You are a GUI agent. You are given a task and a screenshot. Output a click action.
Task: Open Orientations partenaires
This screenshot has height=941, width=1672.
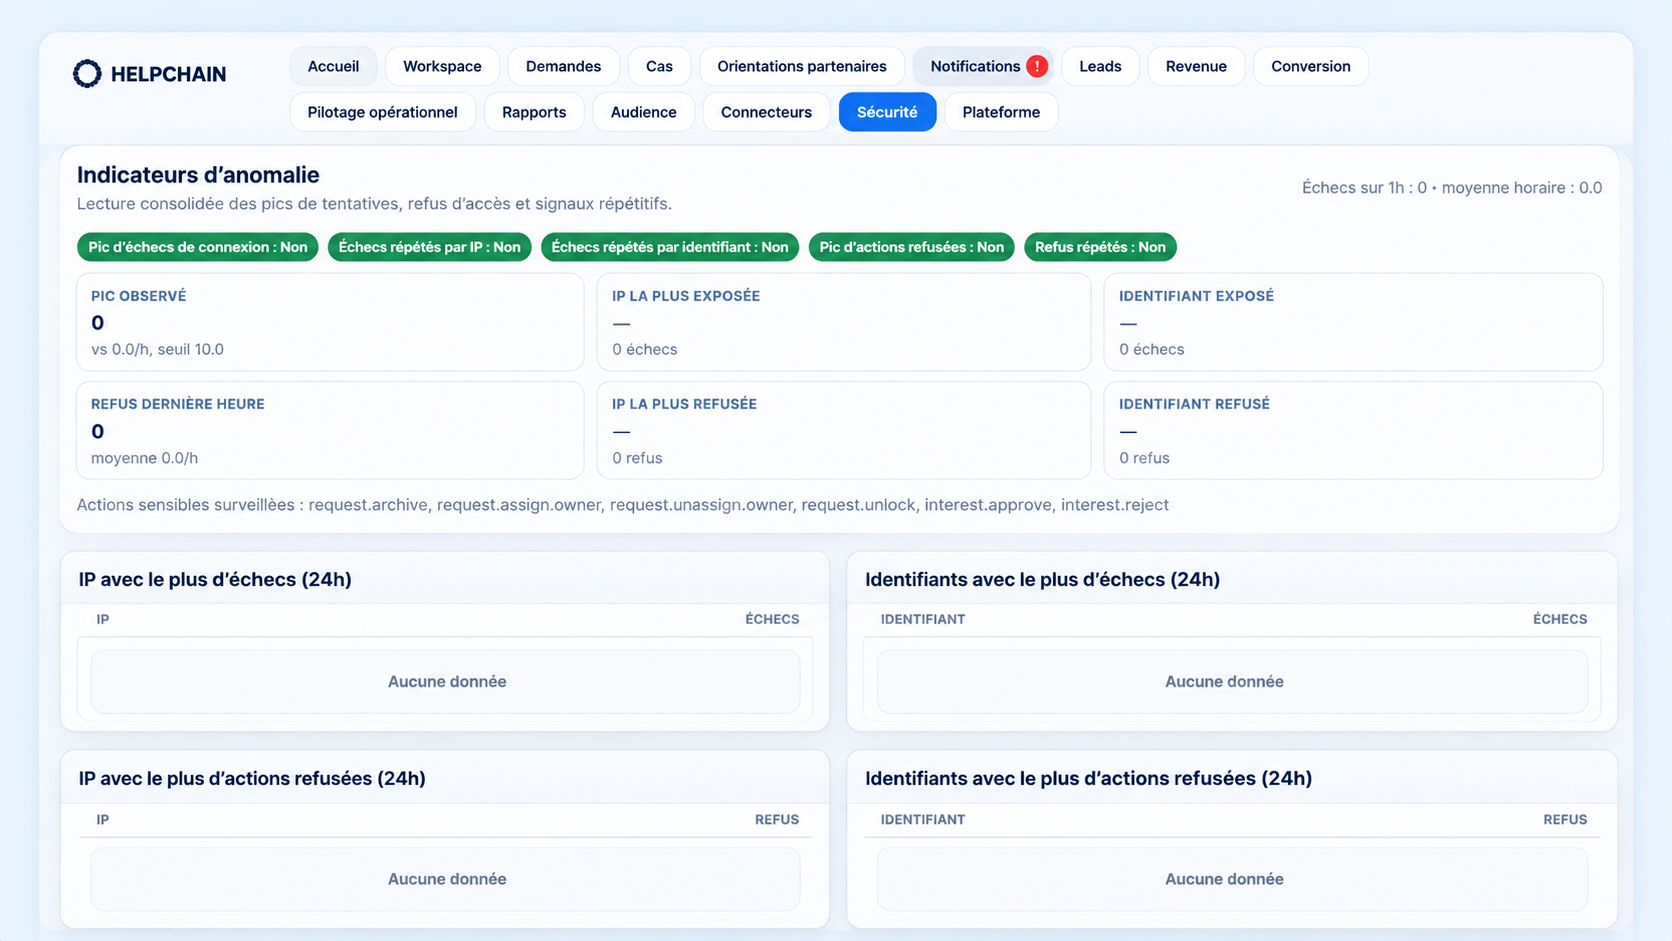pos(802,66)
